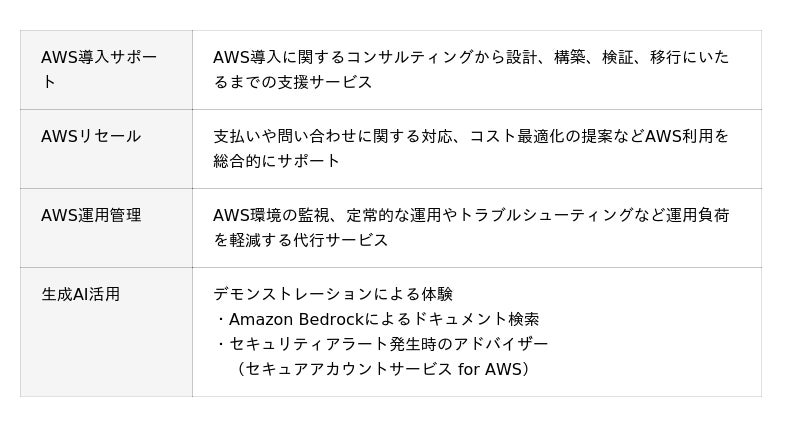Click the AWS導入に関するコンサルティング description text
The width and height of the screenshot is (800, 427).
(x=471, y=57)
